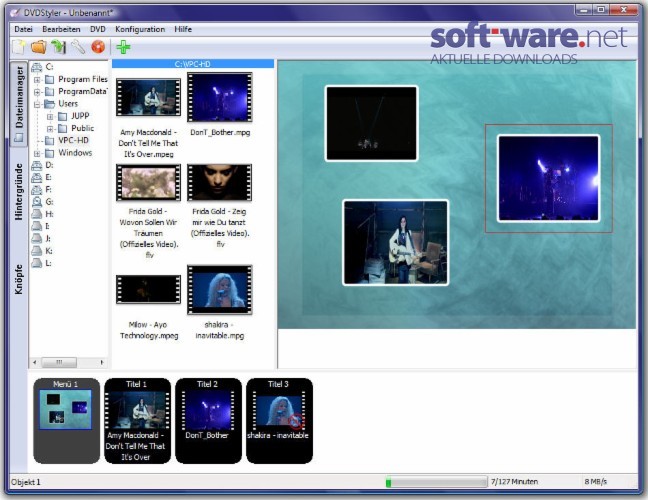Select the J: drive icon

[37, 238]
